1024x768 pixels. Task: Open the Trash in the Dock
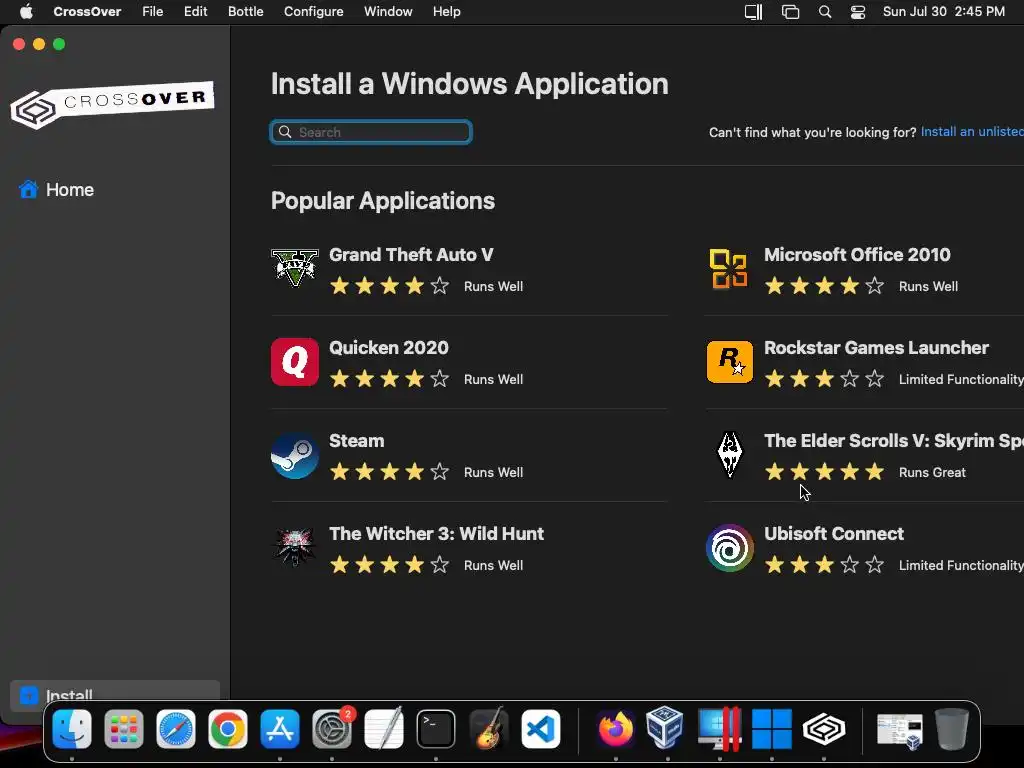[952, 729]
